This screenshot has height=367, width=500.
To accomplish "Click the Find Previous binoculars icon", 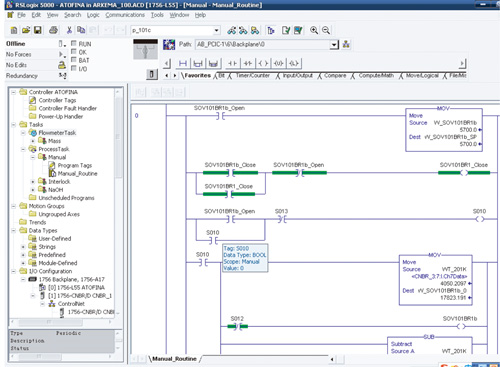I will 231,30.
